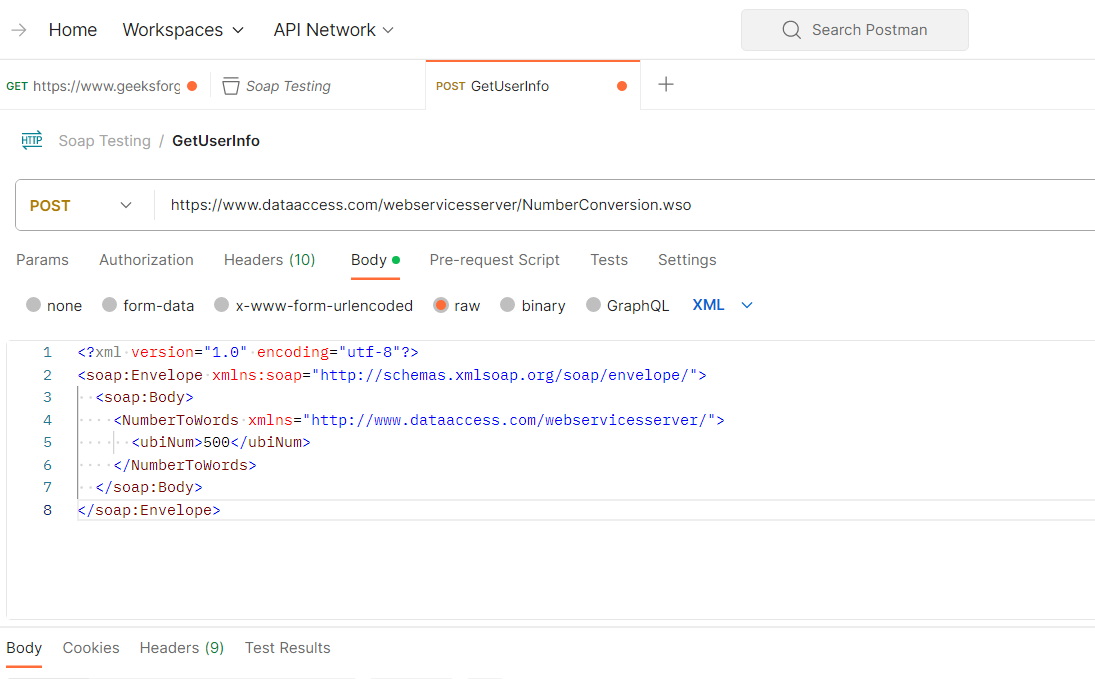Click the HTTP request icon beside the breadcrumb

32,141
